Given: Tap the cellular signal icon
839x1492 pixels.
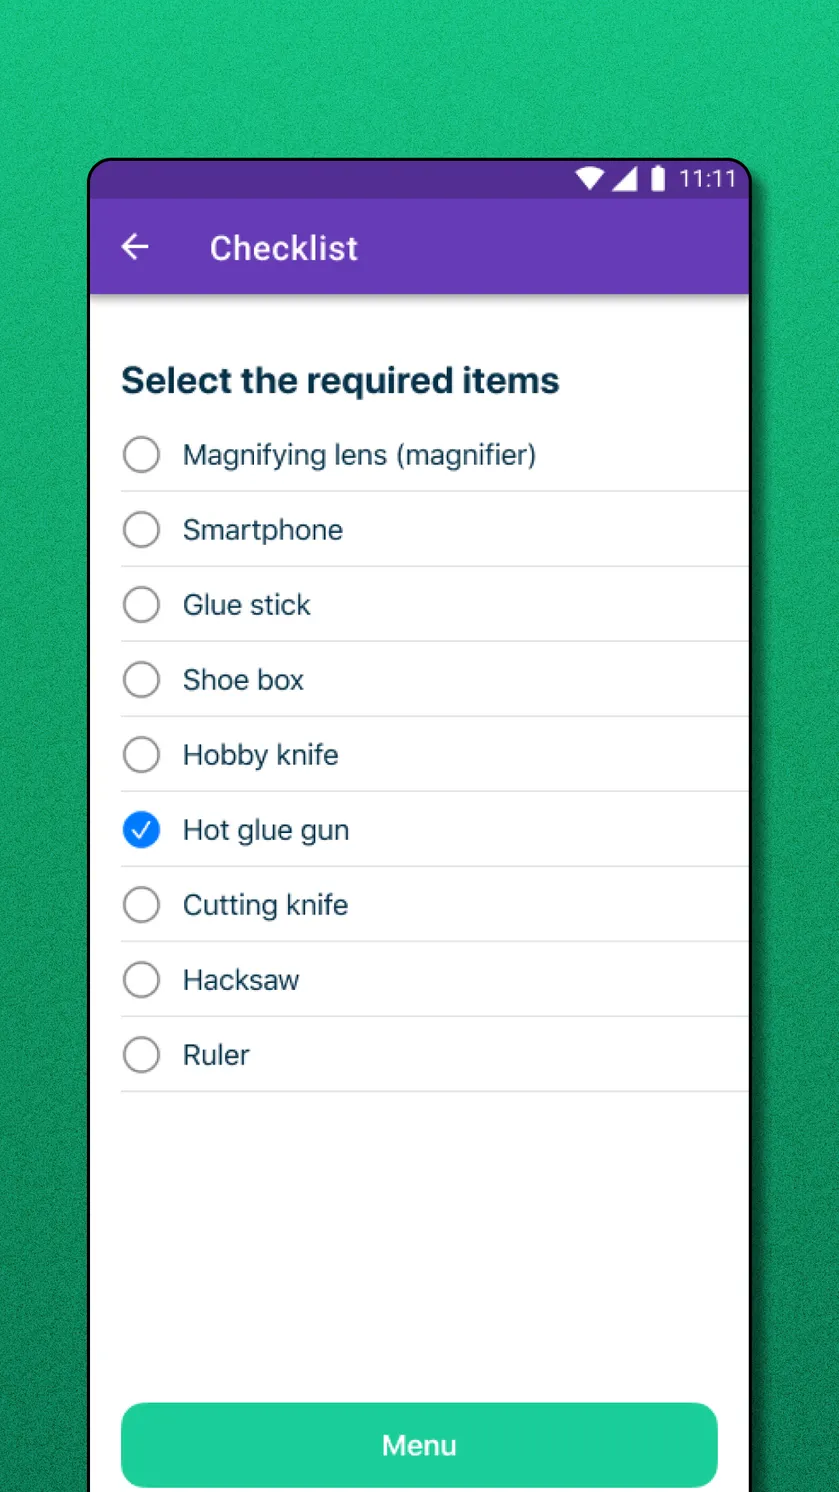Looking at the screenshot, I should click(x=625, y=179).
